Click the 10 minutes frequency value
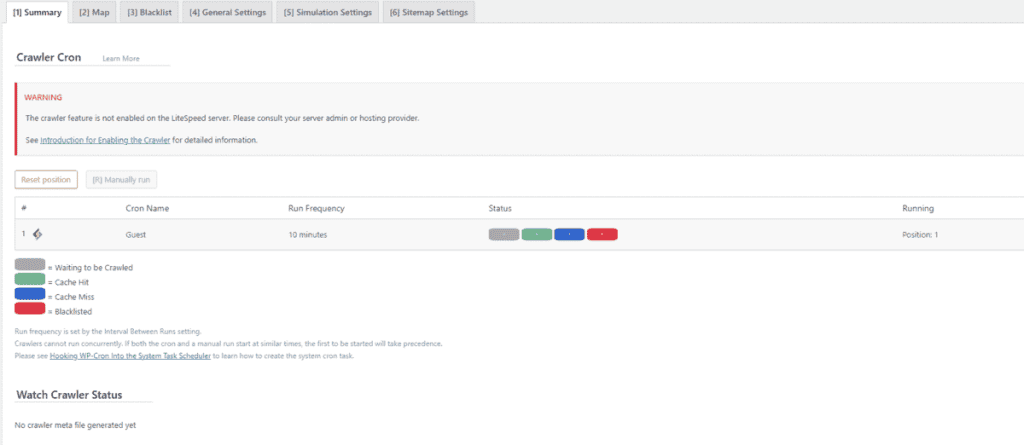This screenshot has width=1024, height=445. [308, 235]
